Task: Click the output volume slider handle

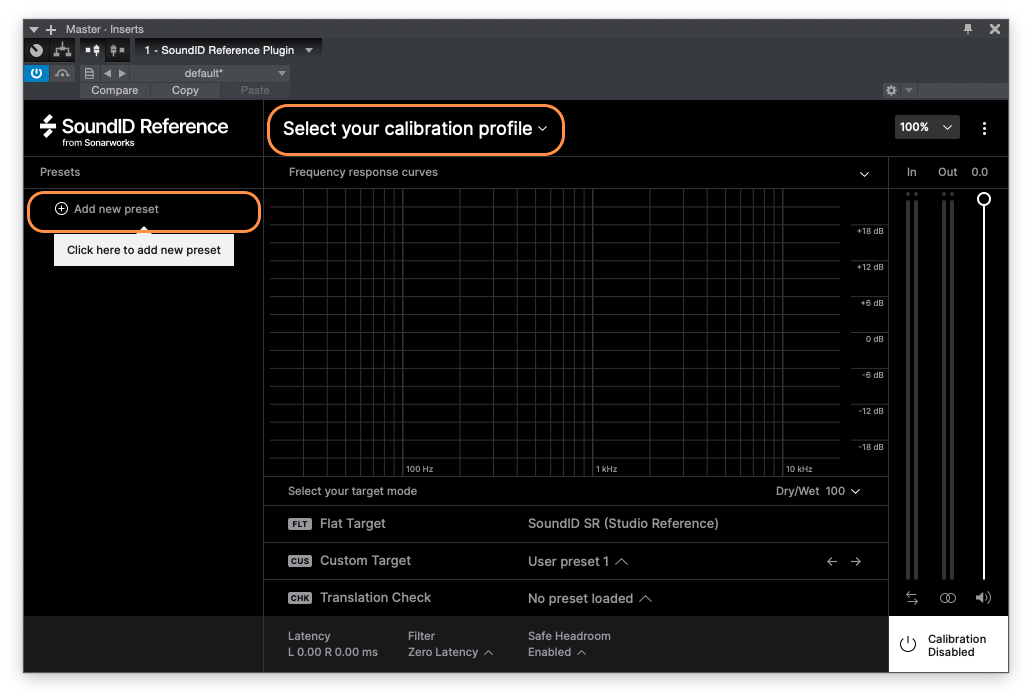Action: tap(984, 199)
